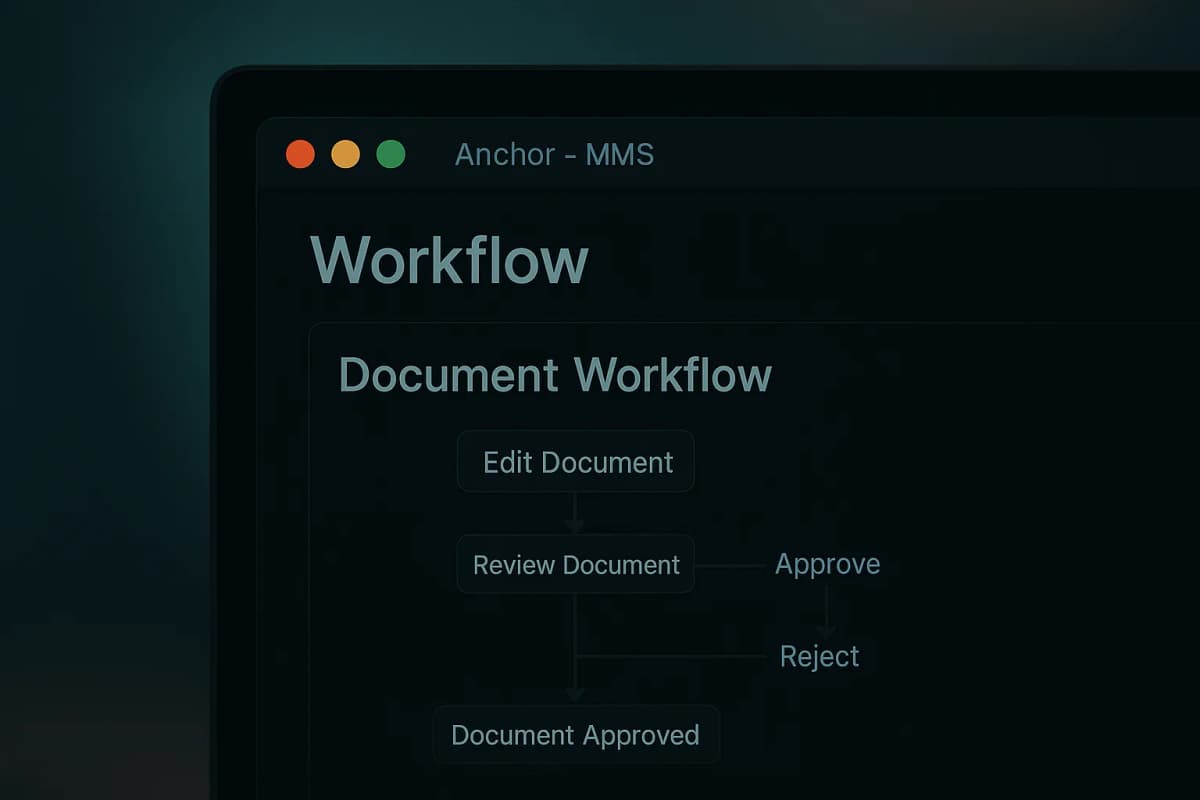Open the Document Approved node

point(576,735)
